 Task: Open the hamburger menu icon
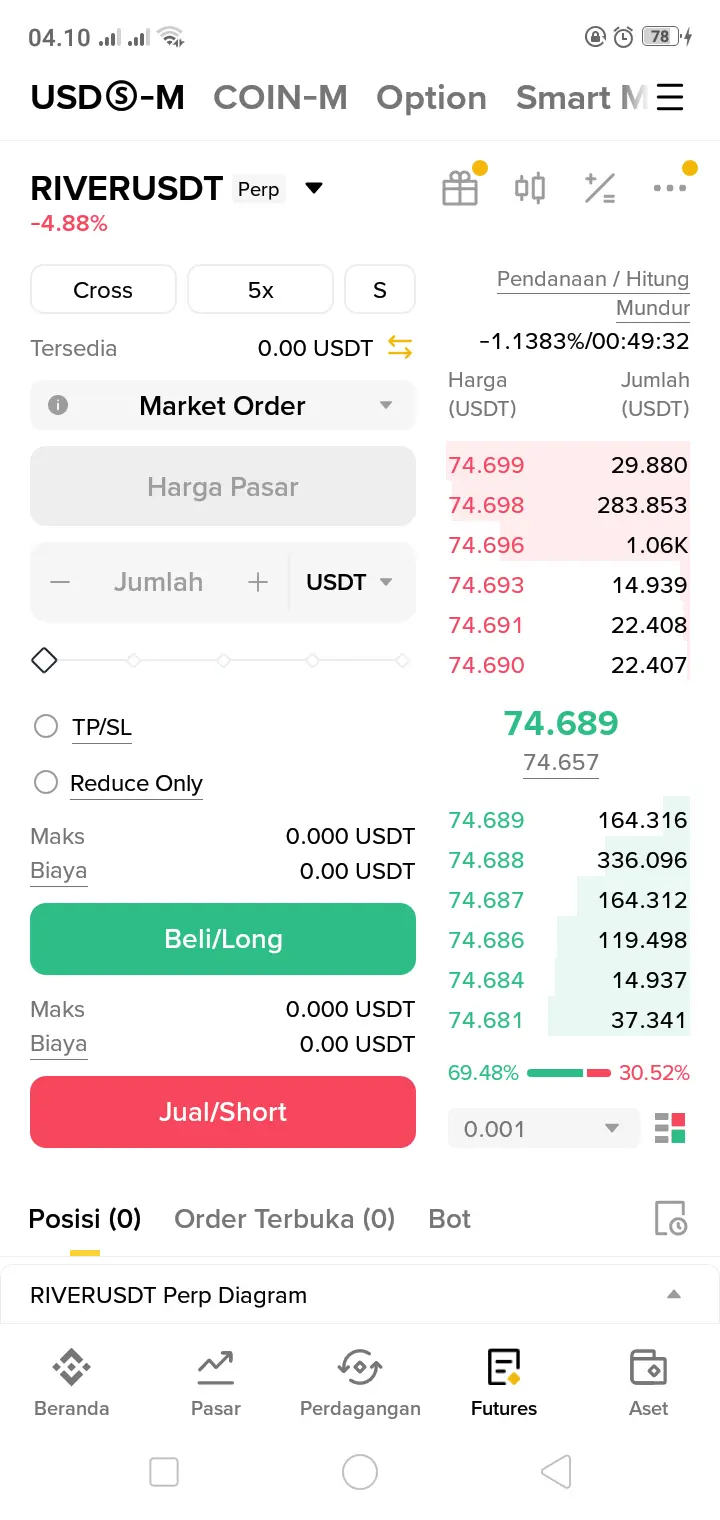coord(670,97)
